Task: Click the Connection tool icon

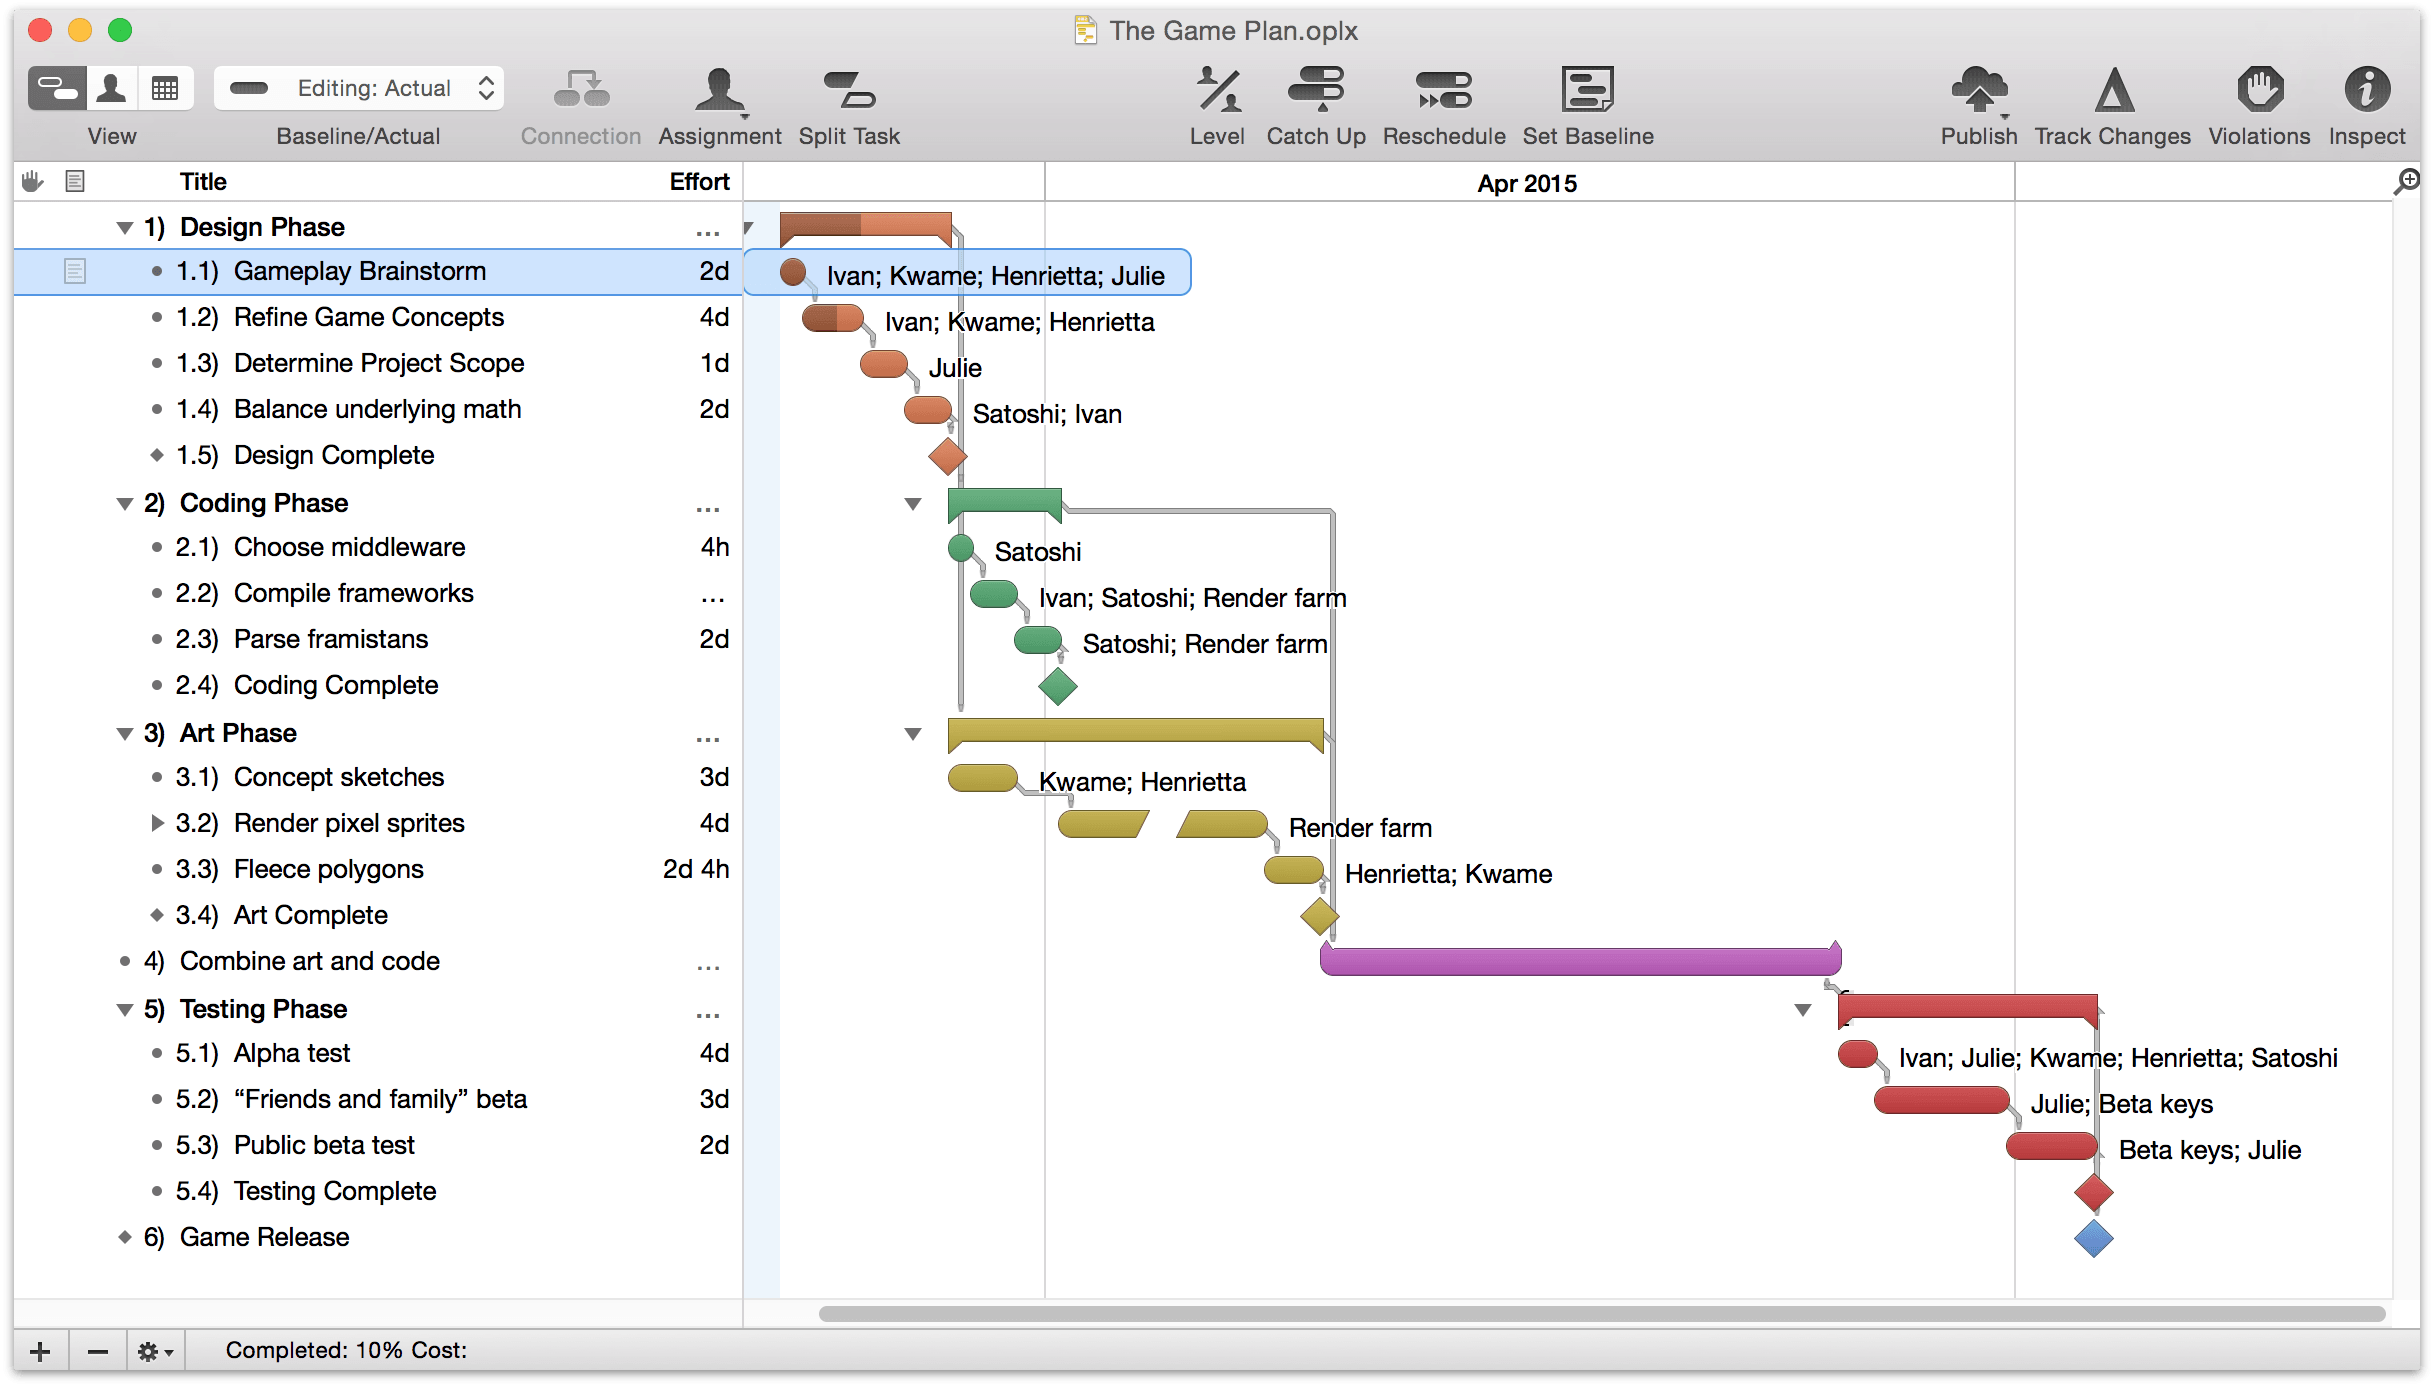Action: click(580, 95)
